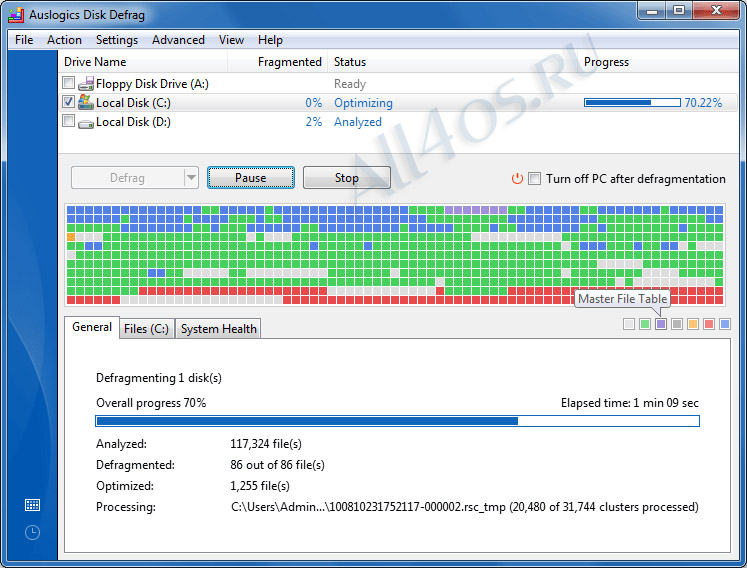Click the 70.22% progress percentage text
The width and height of the screenshot is (747, 568).
click(x=703, y=103)
